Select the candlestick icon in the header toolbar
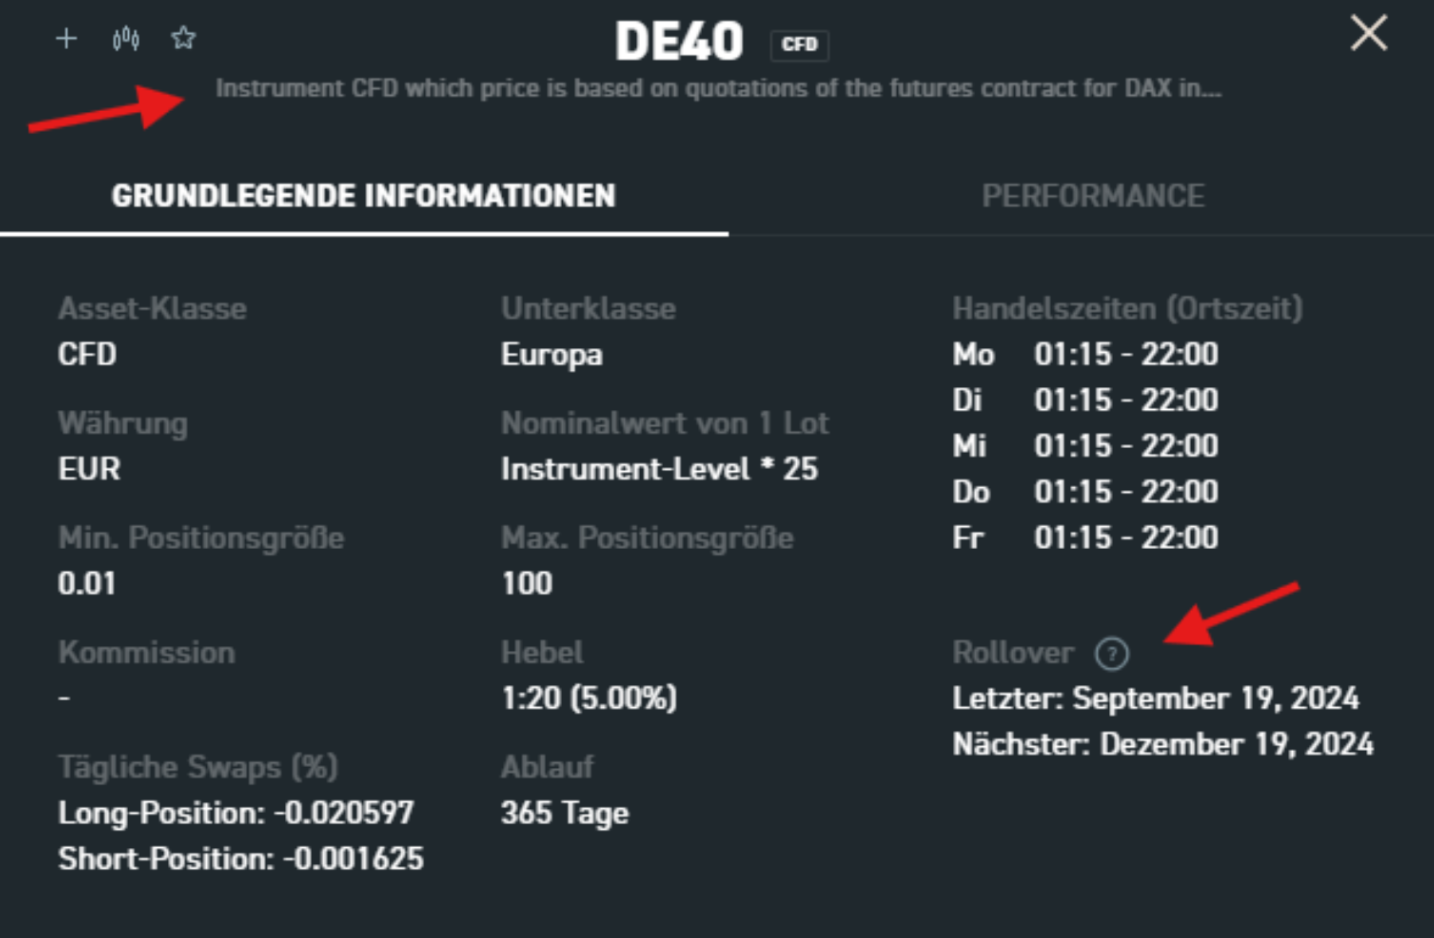Viewport: 1434px width, 938px height. tap(124, 38)
